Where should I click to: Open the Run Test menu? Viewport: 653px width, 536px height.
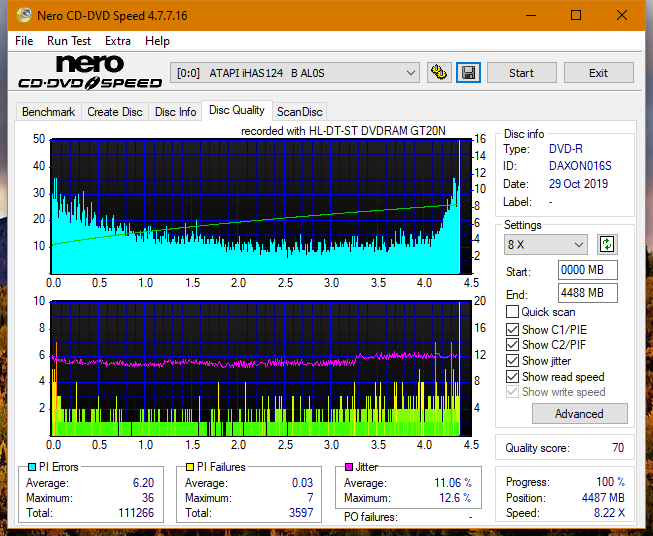pyautogui.click(x=69, y=41)
